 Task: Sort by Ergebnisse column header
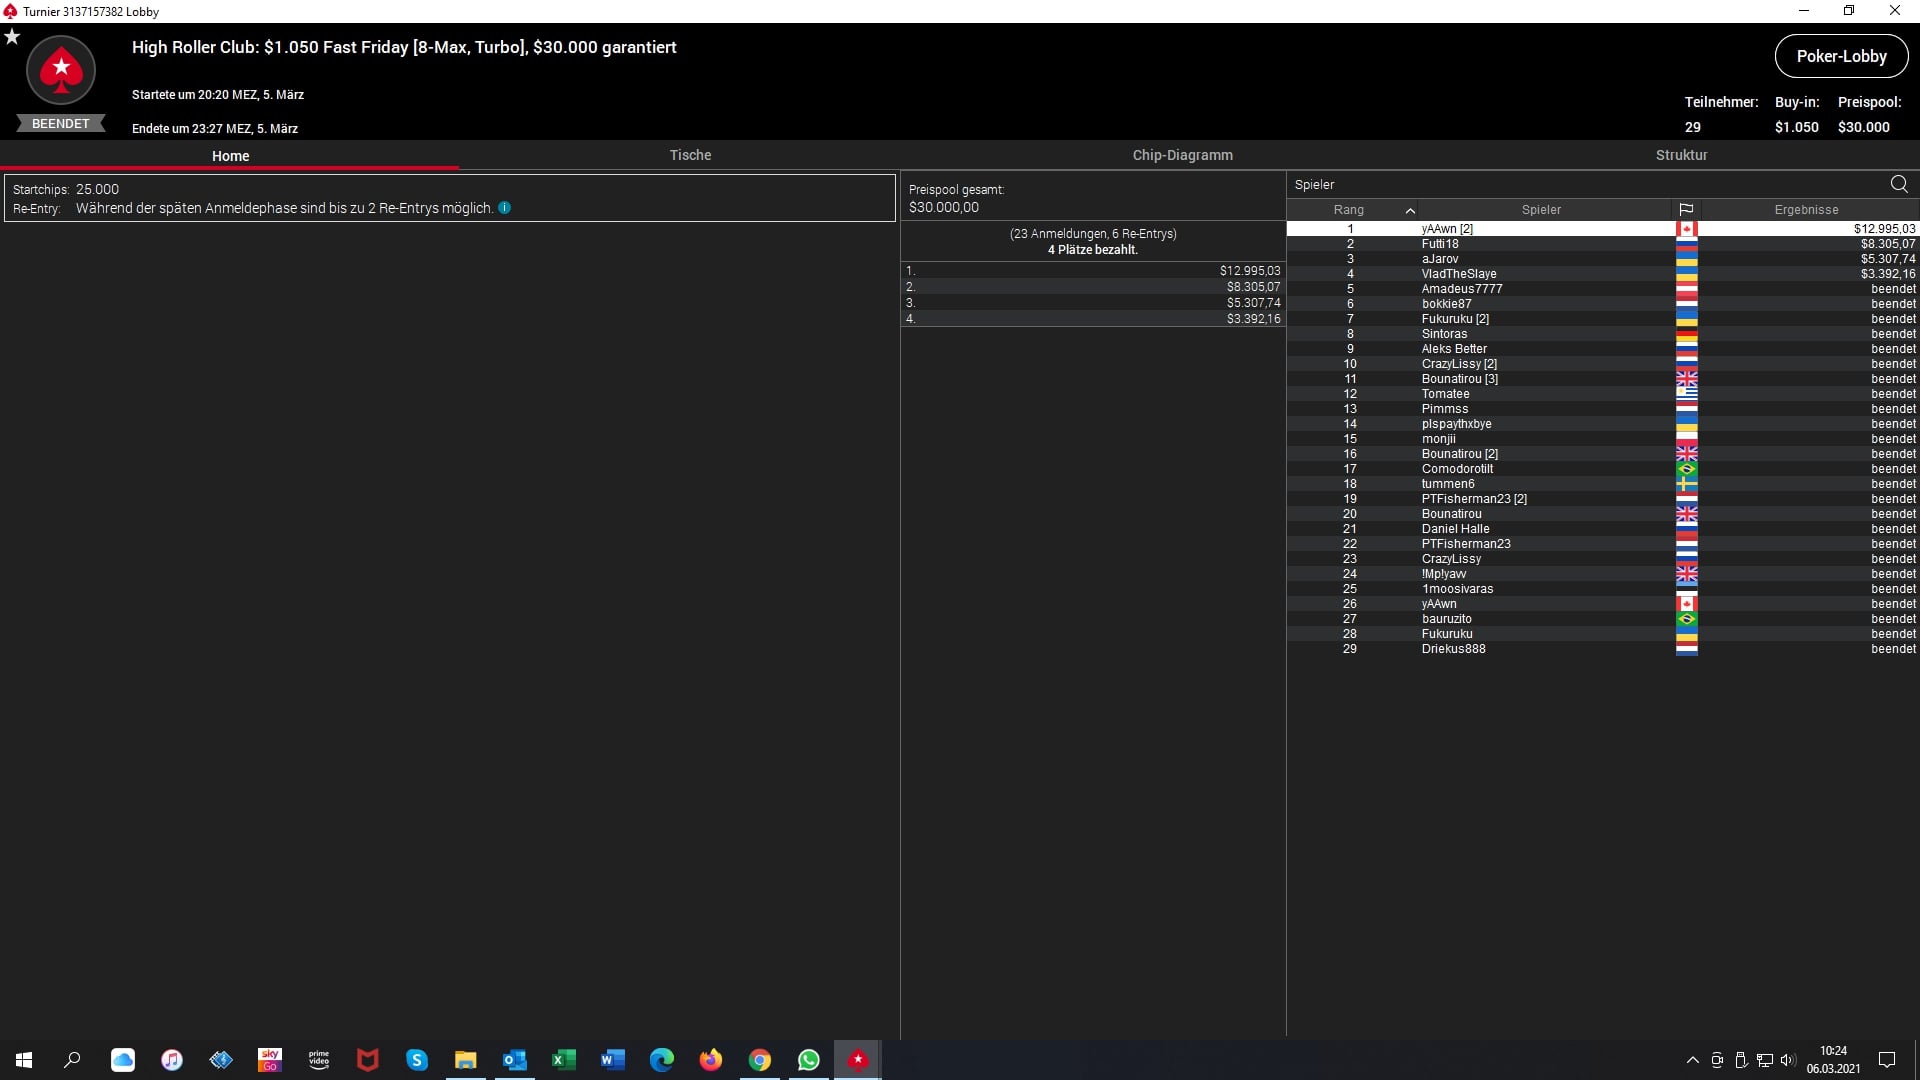1806,210
